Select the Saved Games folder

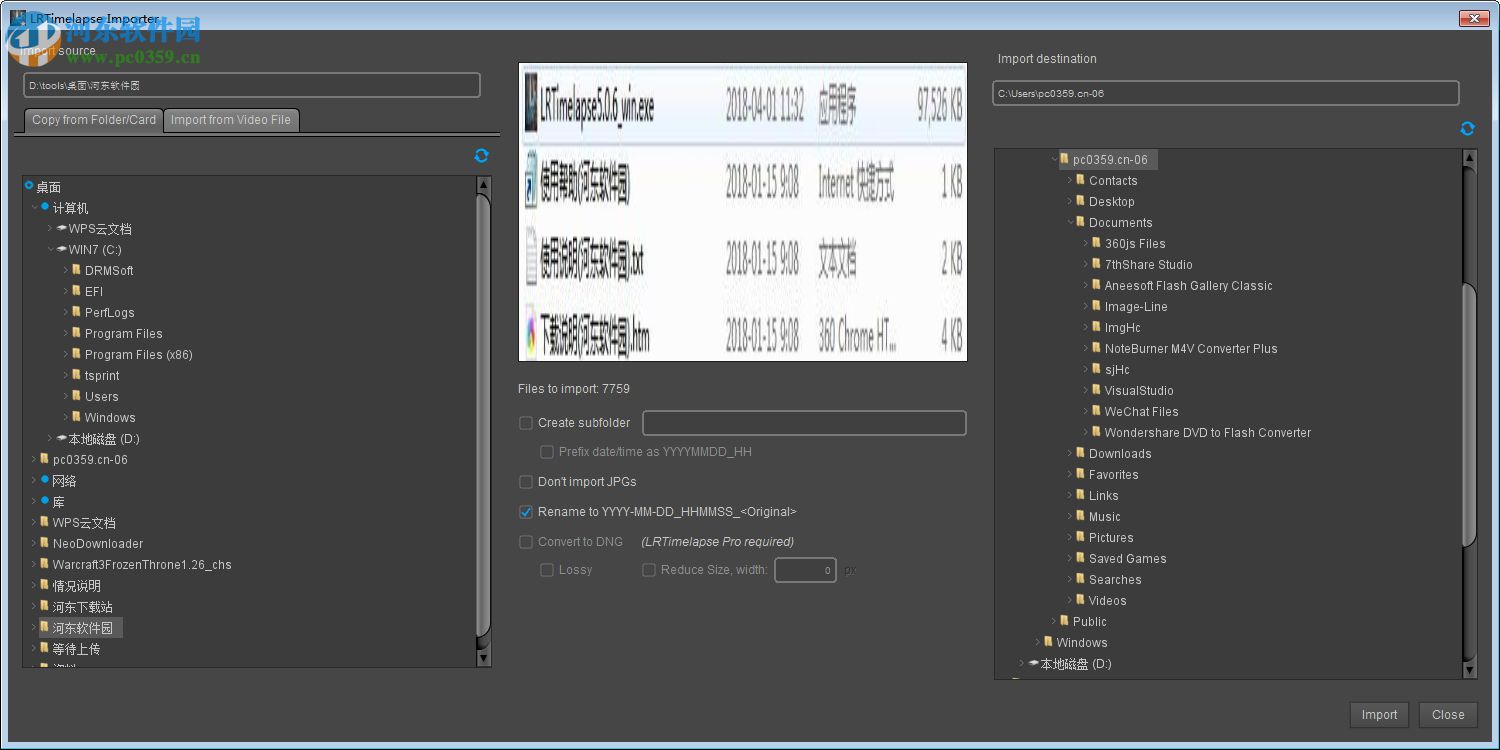(1127, 559)
